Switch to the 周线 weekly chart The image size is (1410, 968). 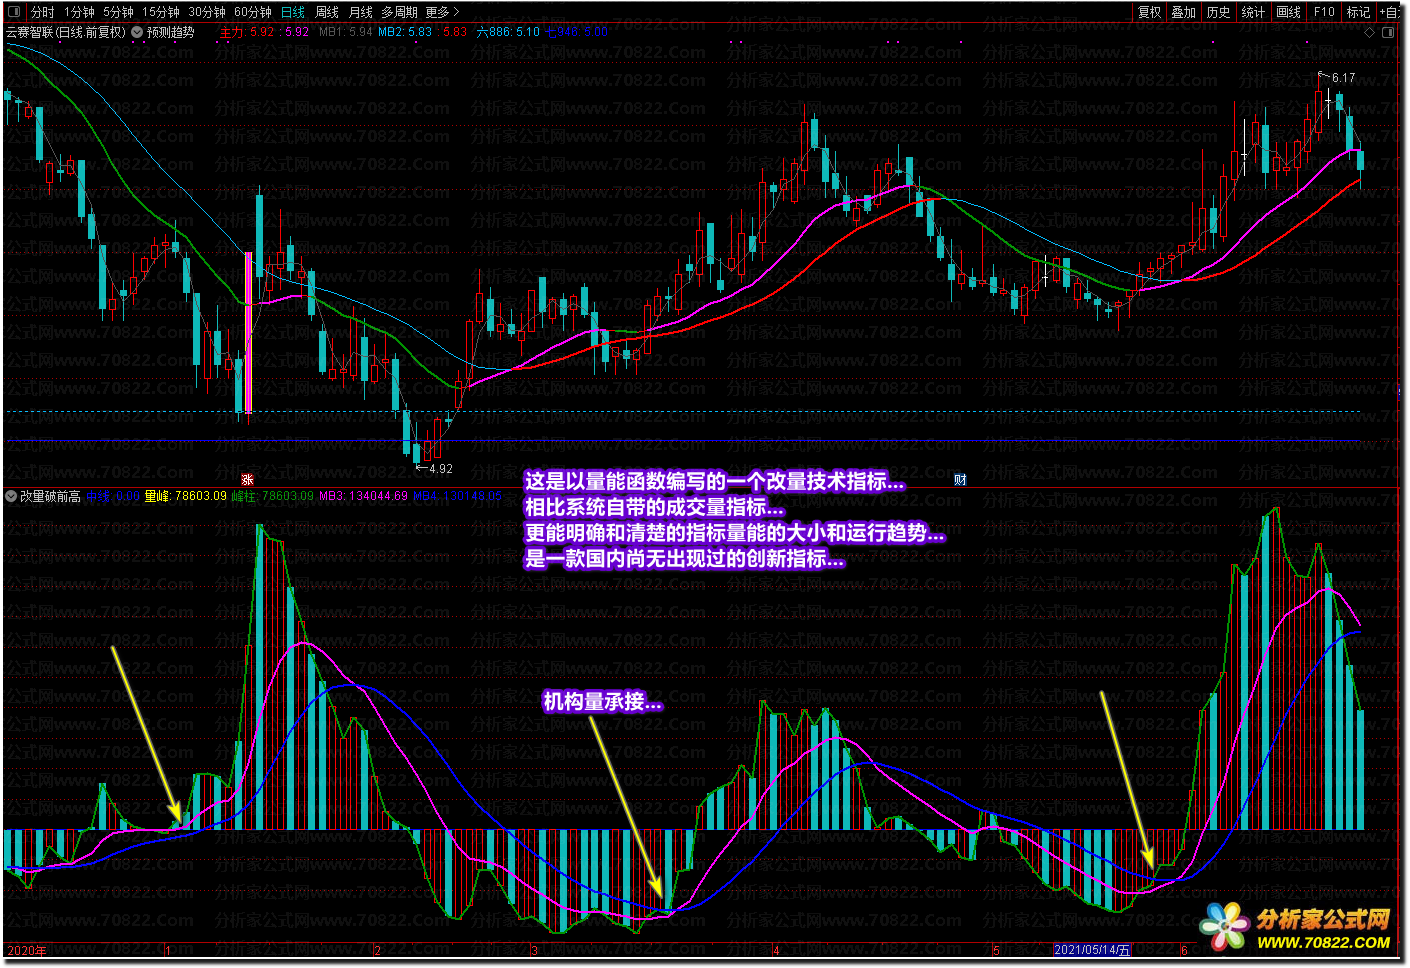click(x=327, y=12)
